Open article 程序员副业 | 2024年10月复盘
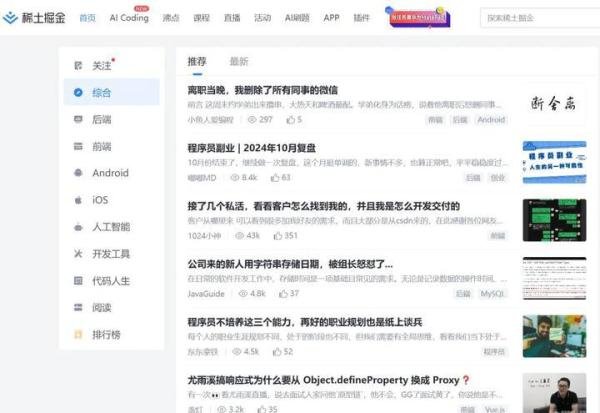 [251, 148]
